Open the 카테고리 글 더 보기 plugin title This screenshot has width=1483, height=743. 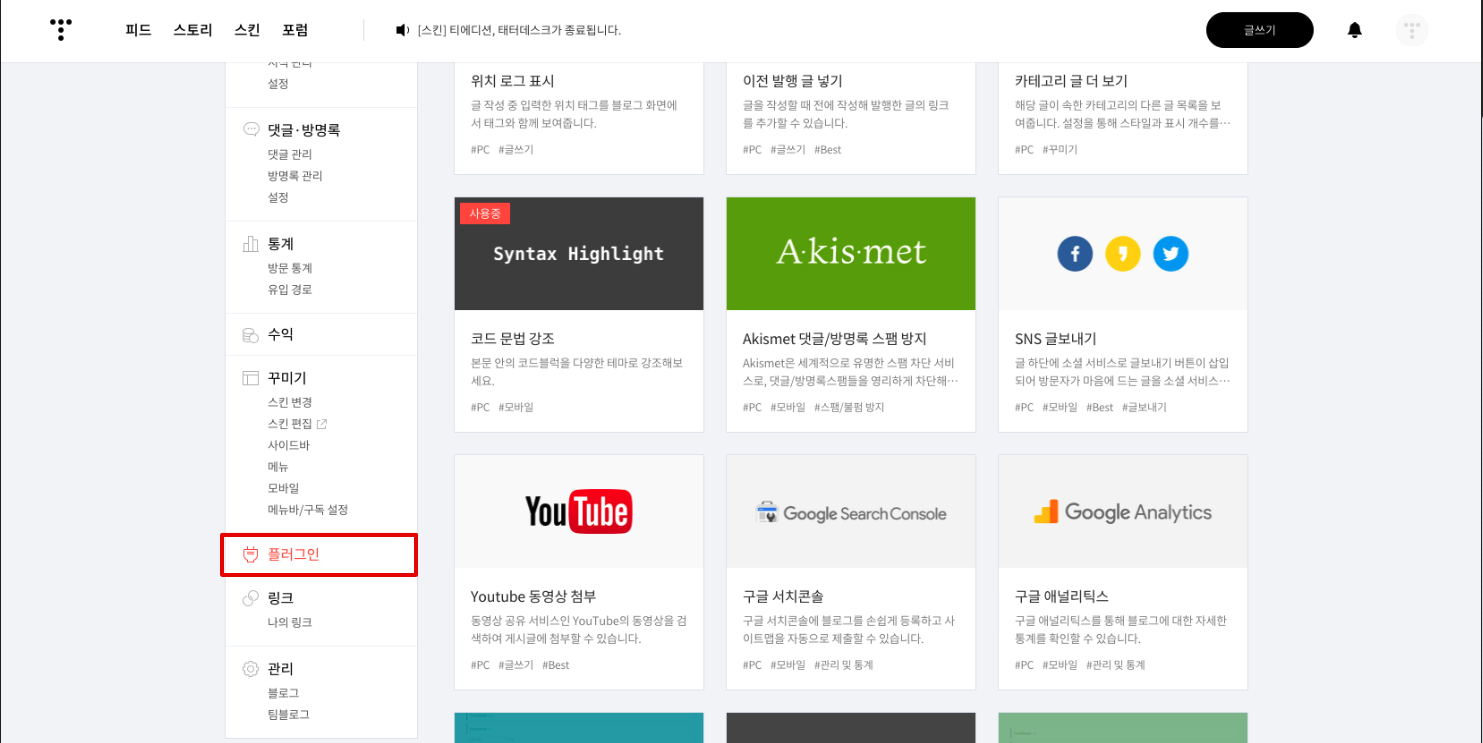tap(1072, 81)
